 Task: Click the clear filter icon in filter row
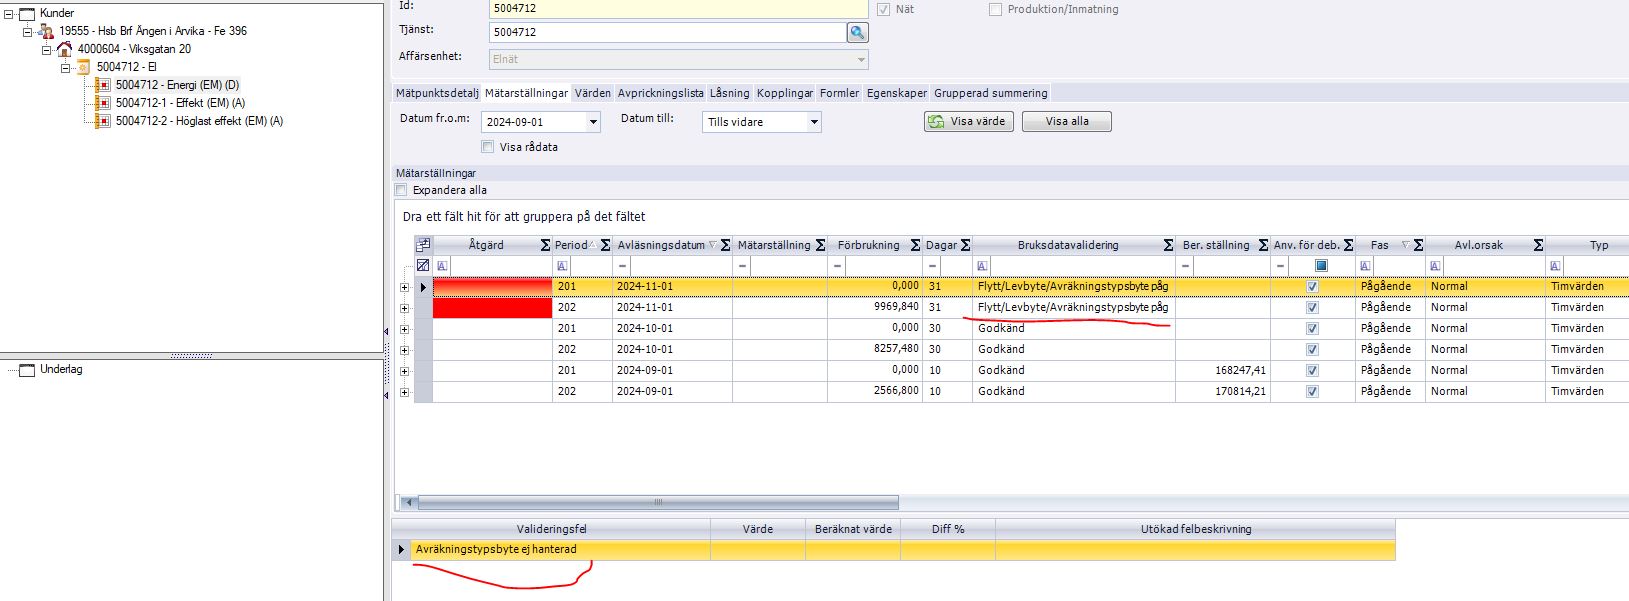click(423, 266)
